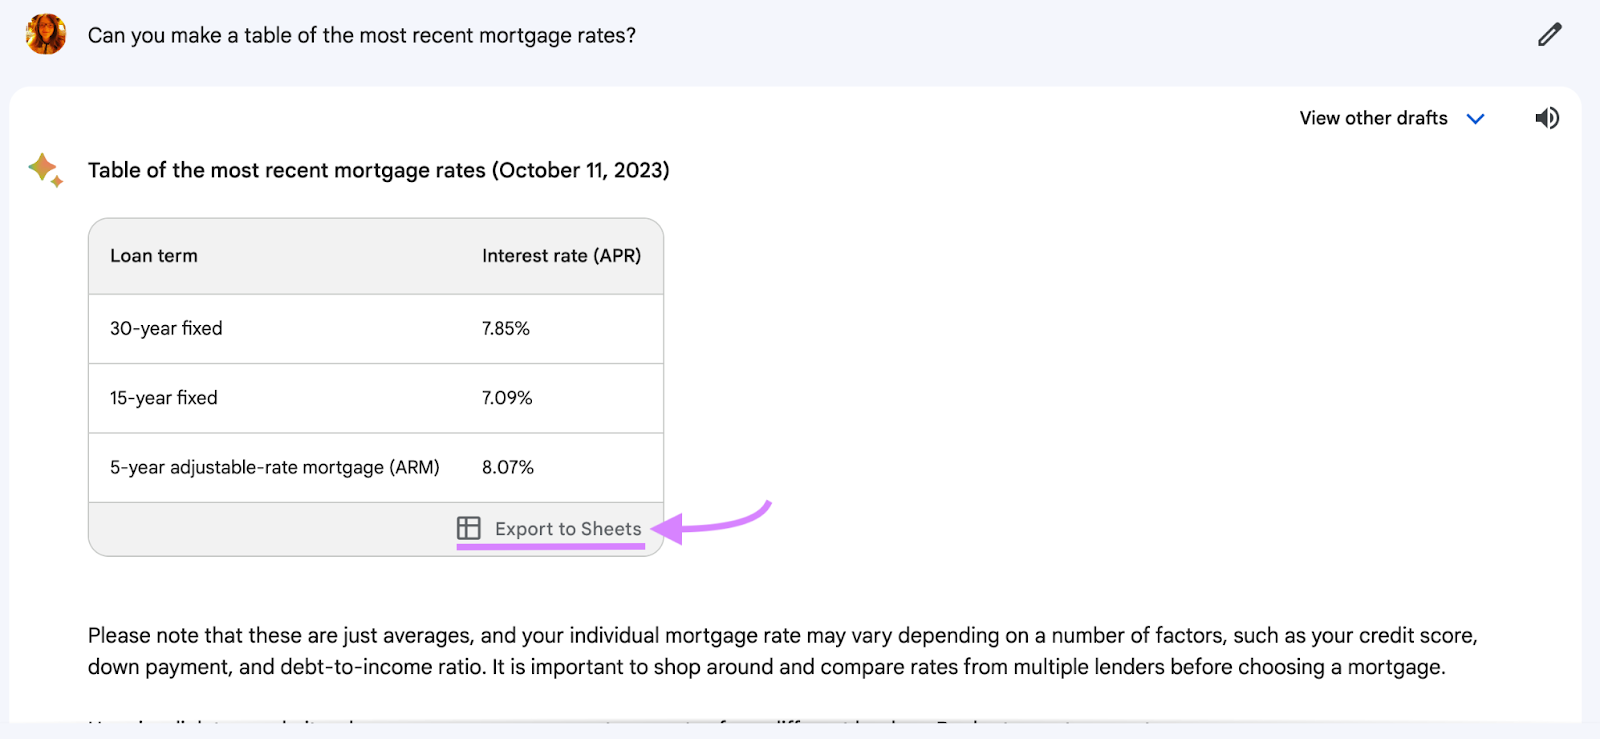This screenshot has height=739, width=1600.
Task: Select the 7.09% interest rate cell
Action: point(506,397)
